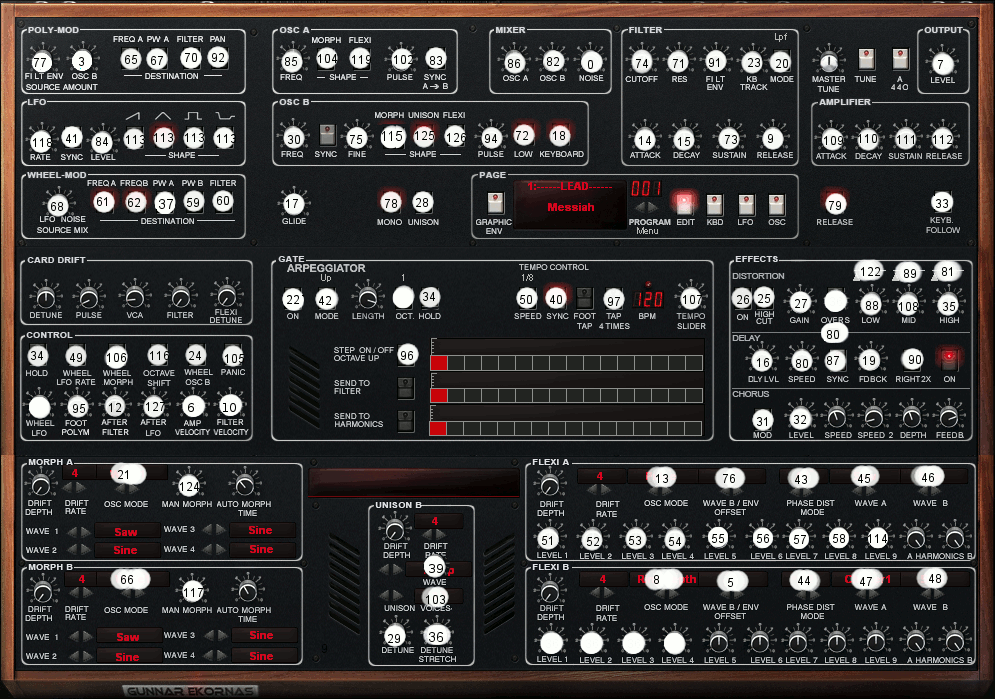Click the Panic button in Control
995x700 pixels.
233,357
